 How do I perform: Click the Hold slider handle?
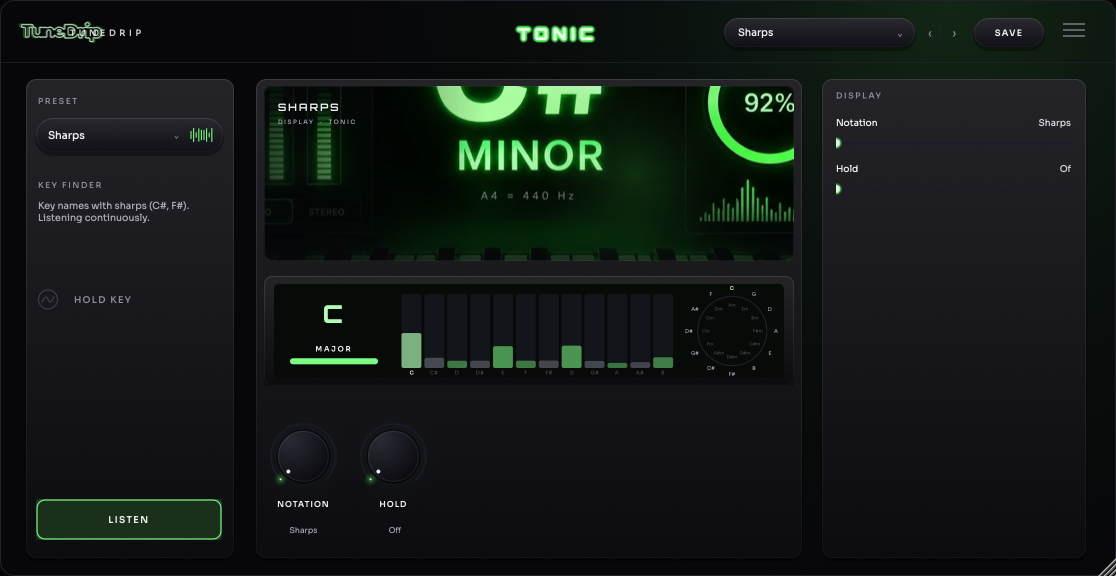coord(838,189)
